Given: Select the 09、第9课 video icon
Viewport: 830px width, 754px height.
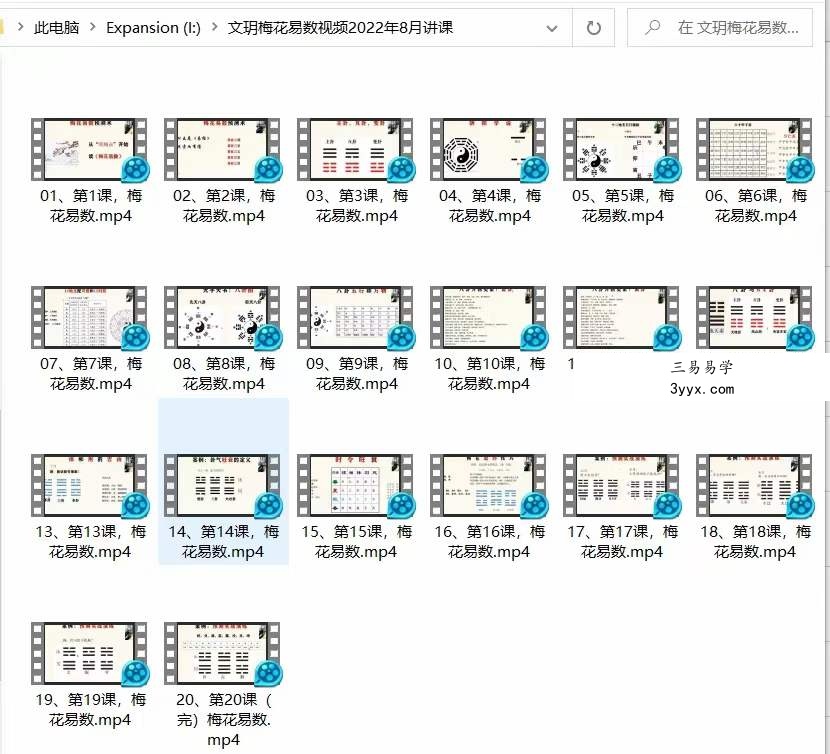Looking at the screenshot, I should (355, 317).
